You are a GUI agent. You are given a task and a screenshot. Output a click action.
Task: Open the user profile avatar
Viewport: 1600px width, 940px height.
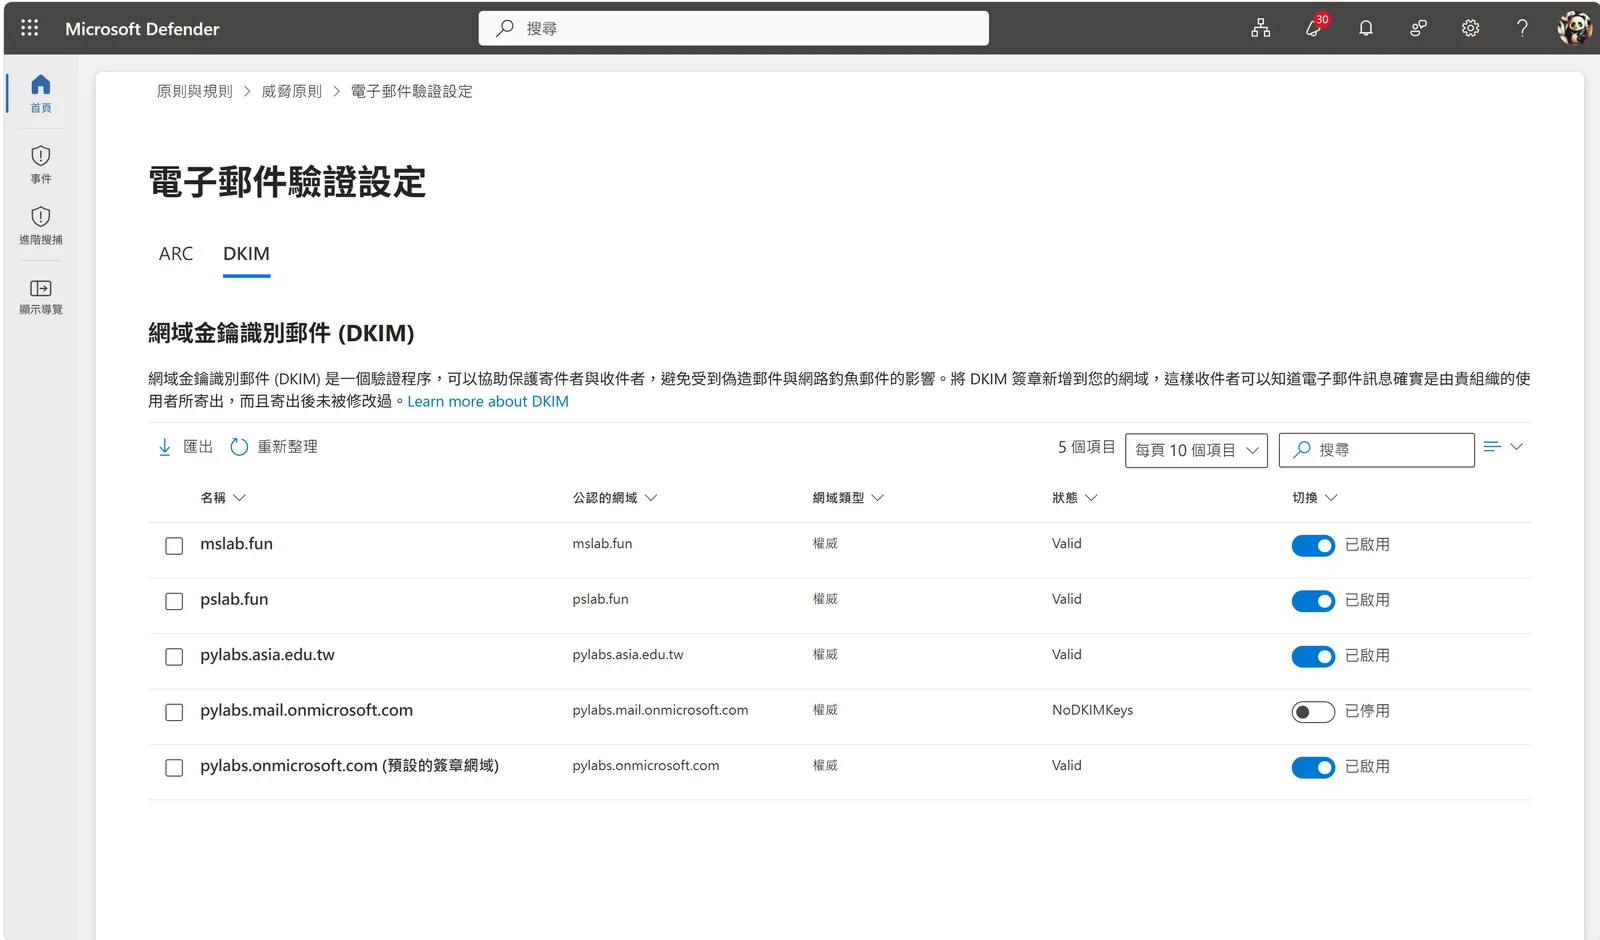coord(1575,28)
